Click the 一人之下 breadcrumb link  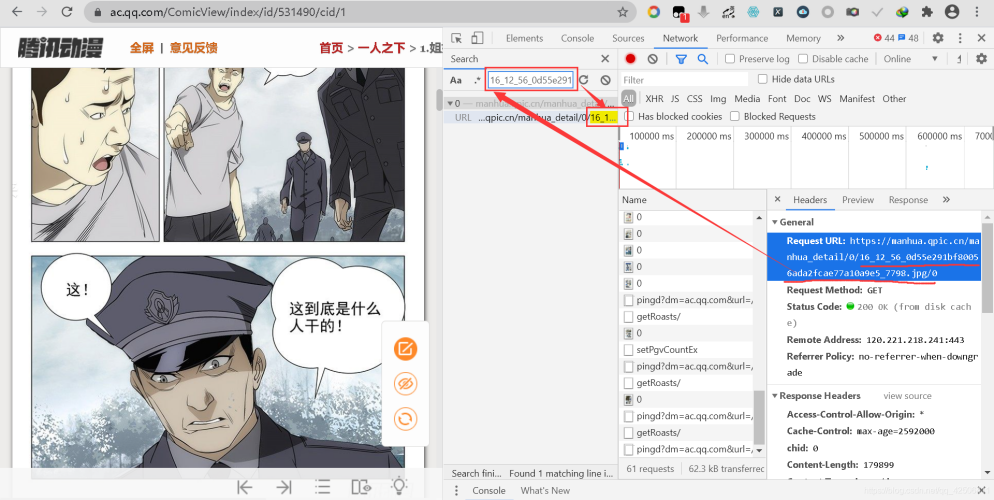pos(381,48)
